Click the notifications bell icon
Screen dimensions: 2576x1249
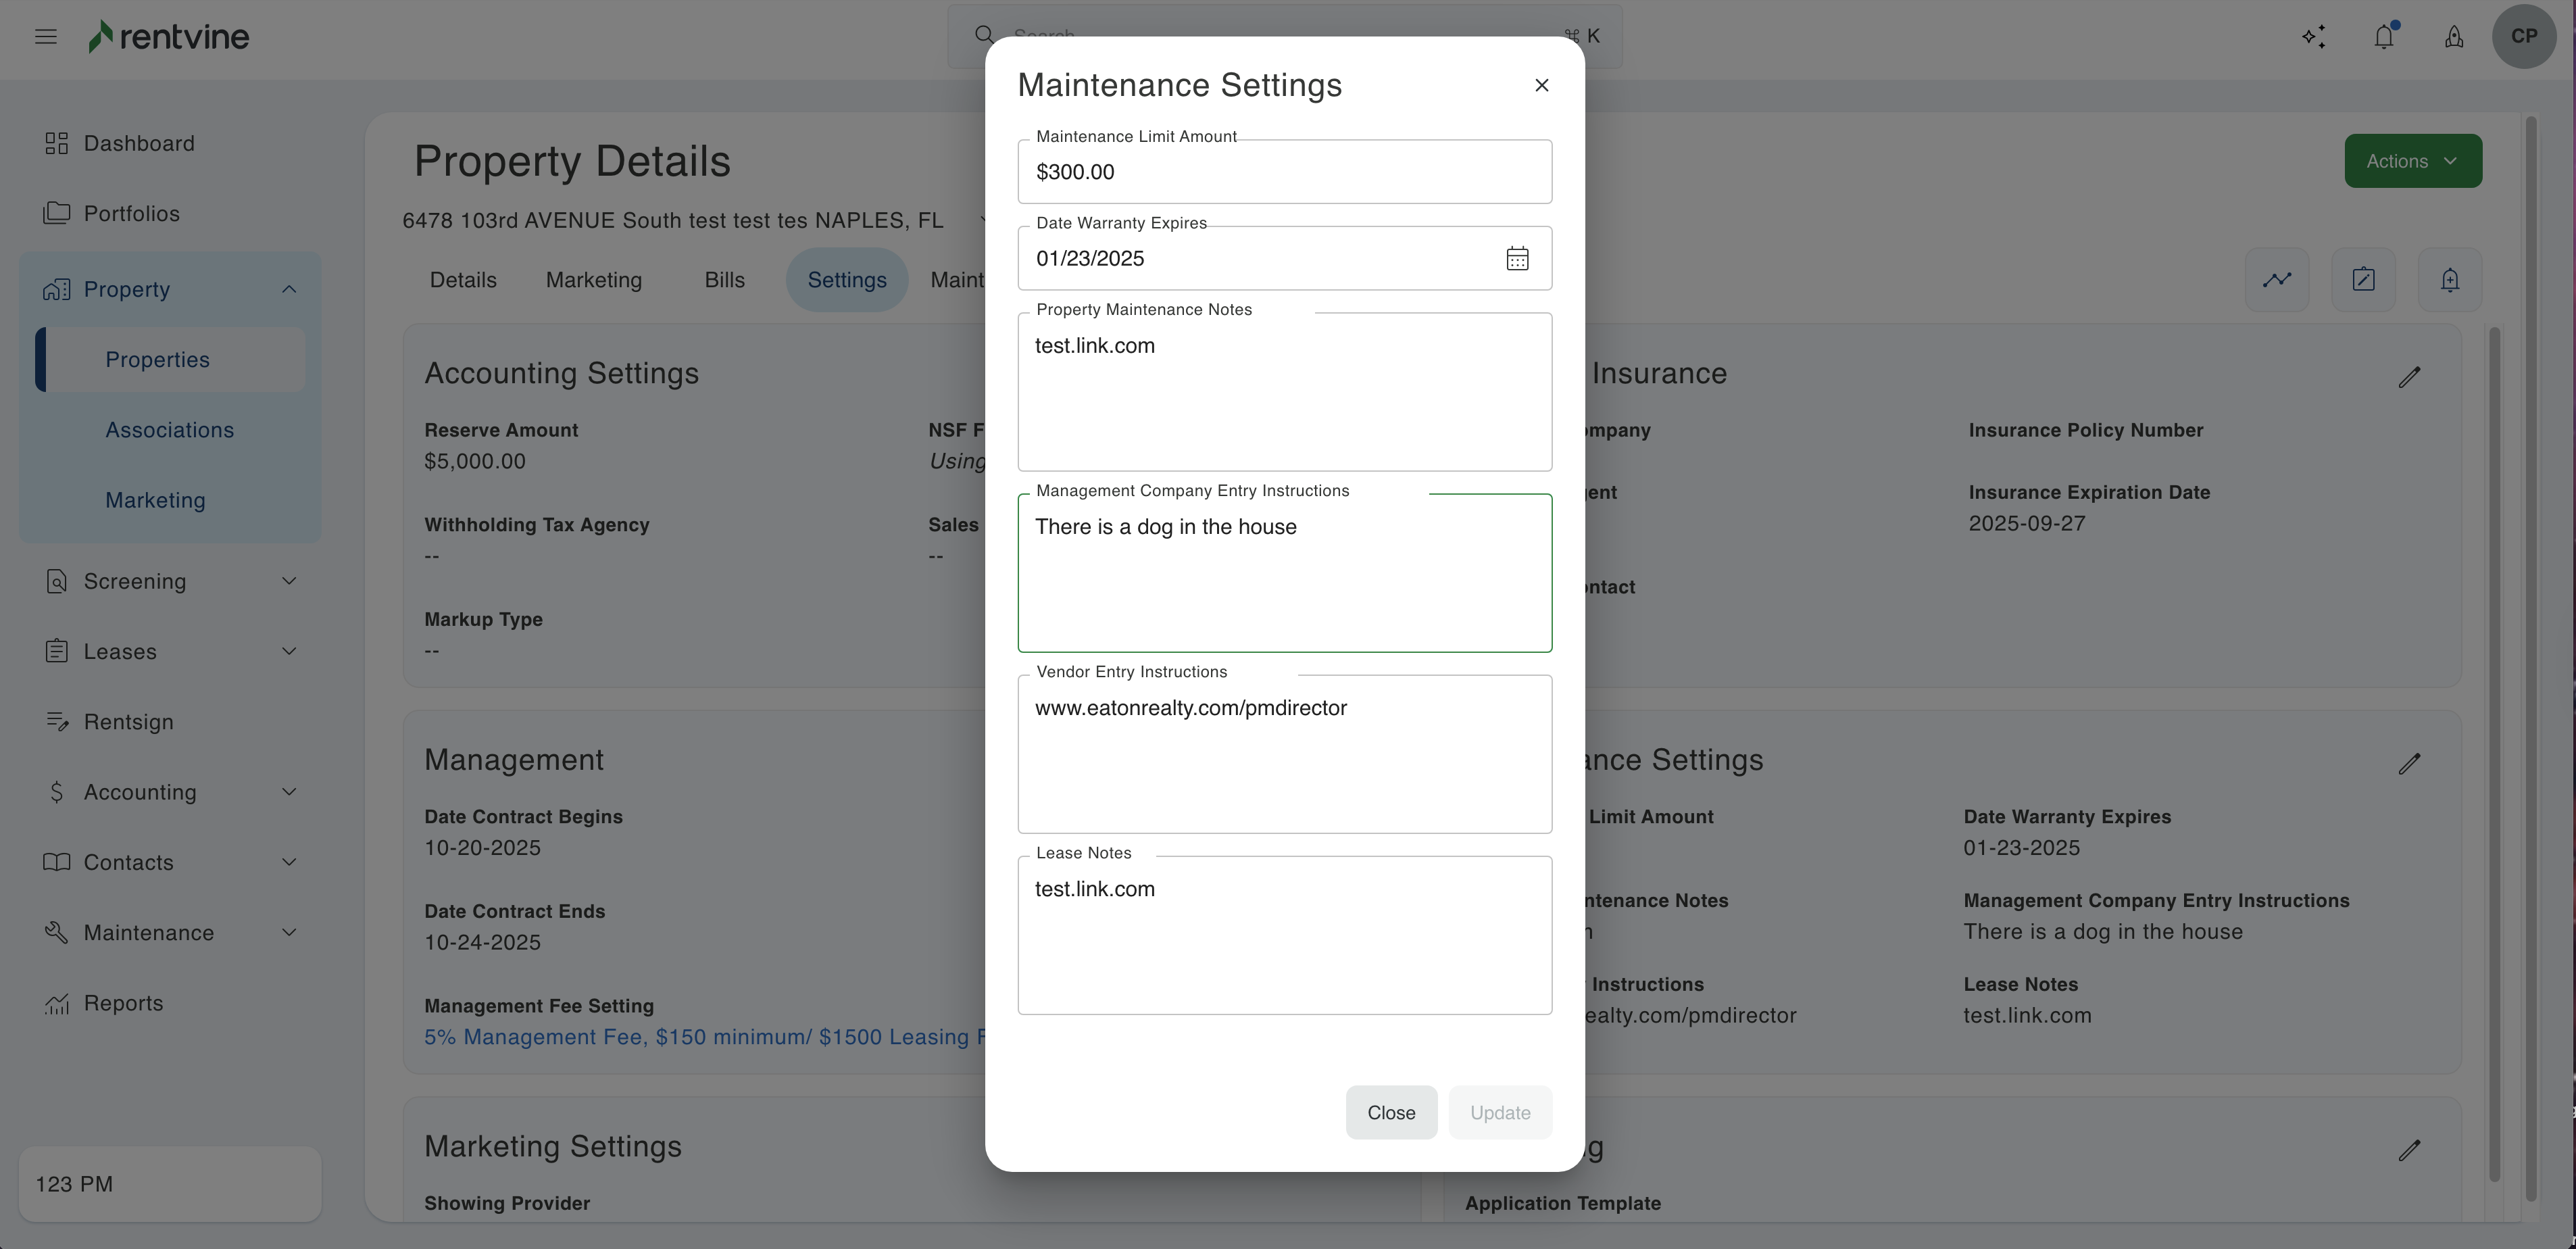tap(2384, 37)
